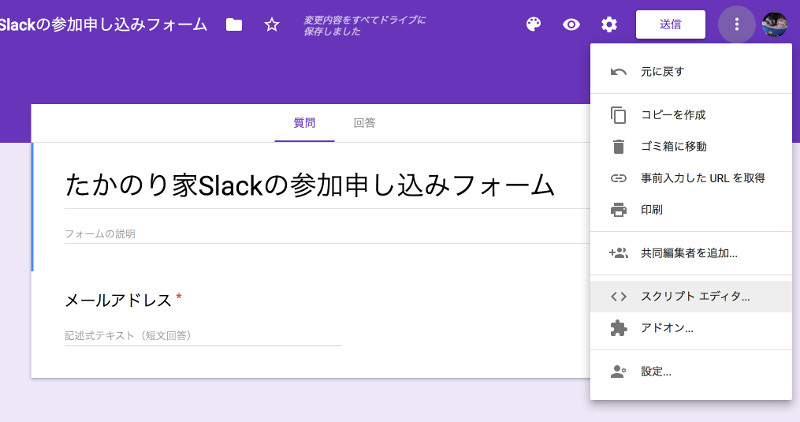Open スクリプト エディタ... from the menu
Viewport: 800px width, 422px height.
[691, 296]
